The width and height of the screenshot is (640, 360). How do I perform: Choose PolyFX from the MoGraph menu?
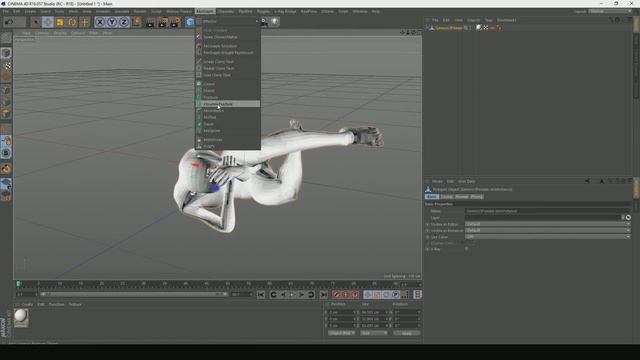click(228, 146)
